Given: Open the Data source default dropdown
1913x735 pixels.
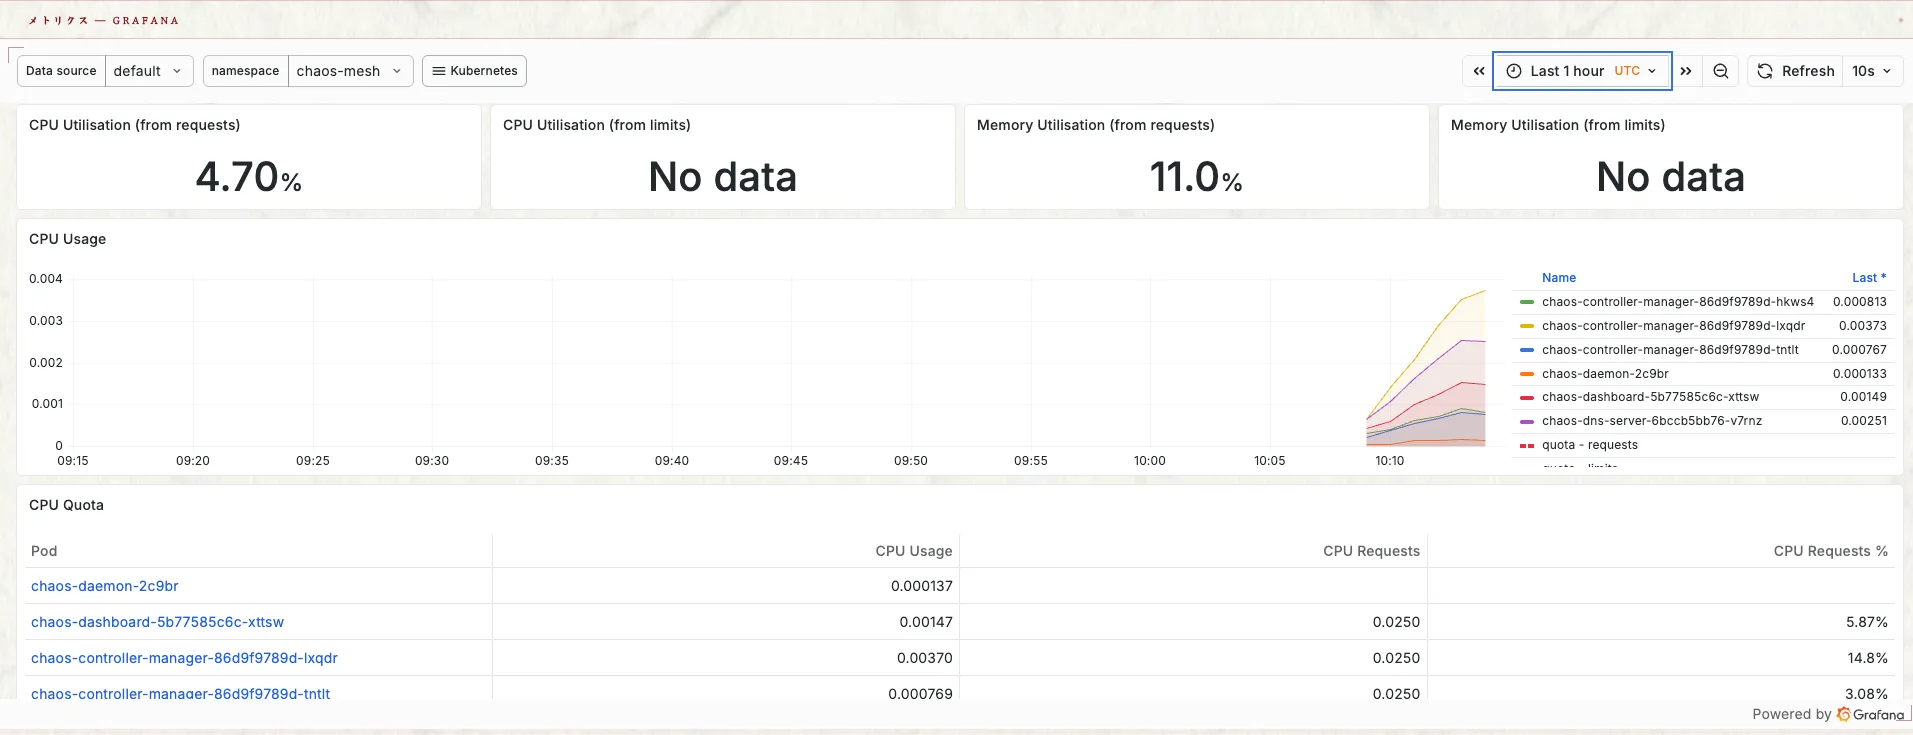Looking at the screenshot, I should 148,71.
